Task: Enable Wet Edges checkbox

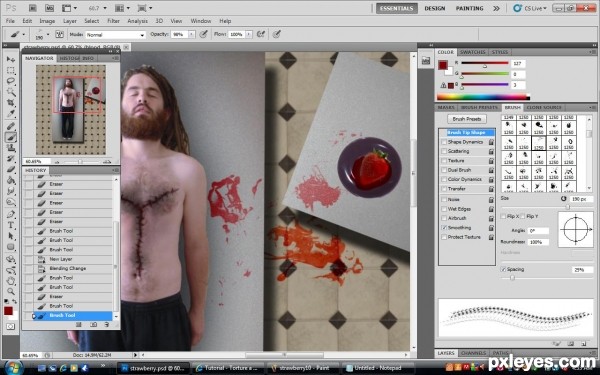Action: click(x=444, y=209)
